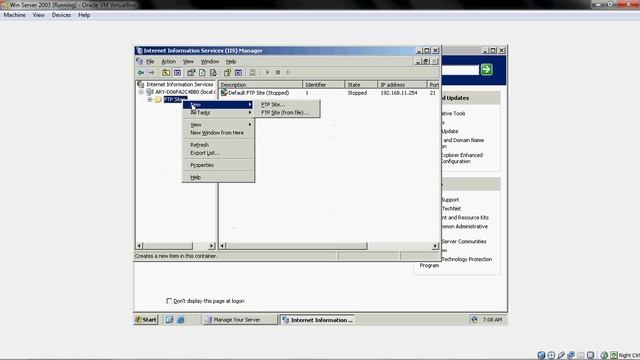Click the Export List toolbar icon

[x=213, y=73]
